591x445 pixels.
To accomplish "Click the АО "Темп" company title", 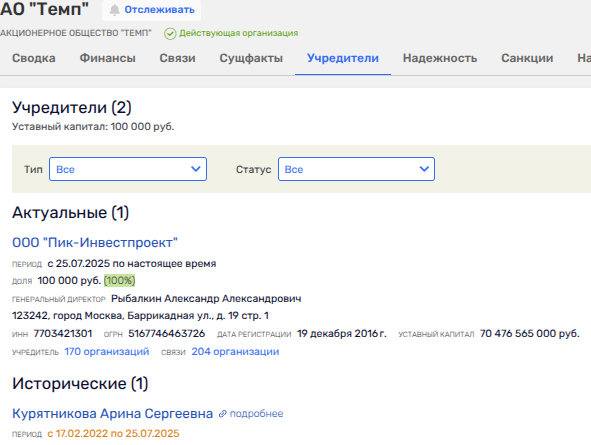I will pos(44,9).
